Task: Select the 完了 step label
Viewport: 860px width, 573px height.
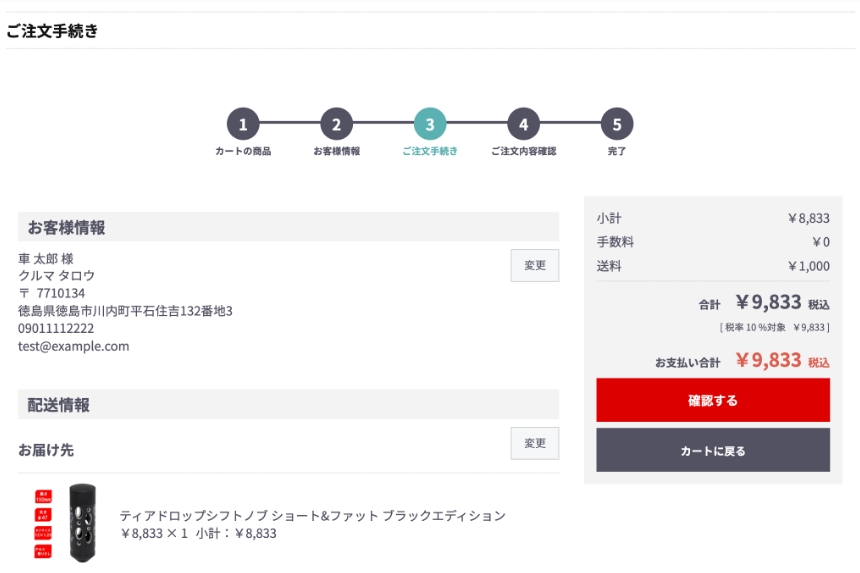Action: tap(617, 151)
